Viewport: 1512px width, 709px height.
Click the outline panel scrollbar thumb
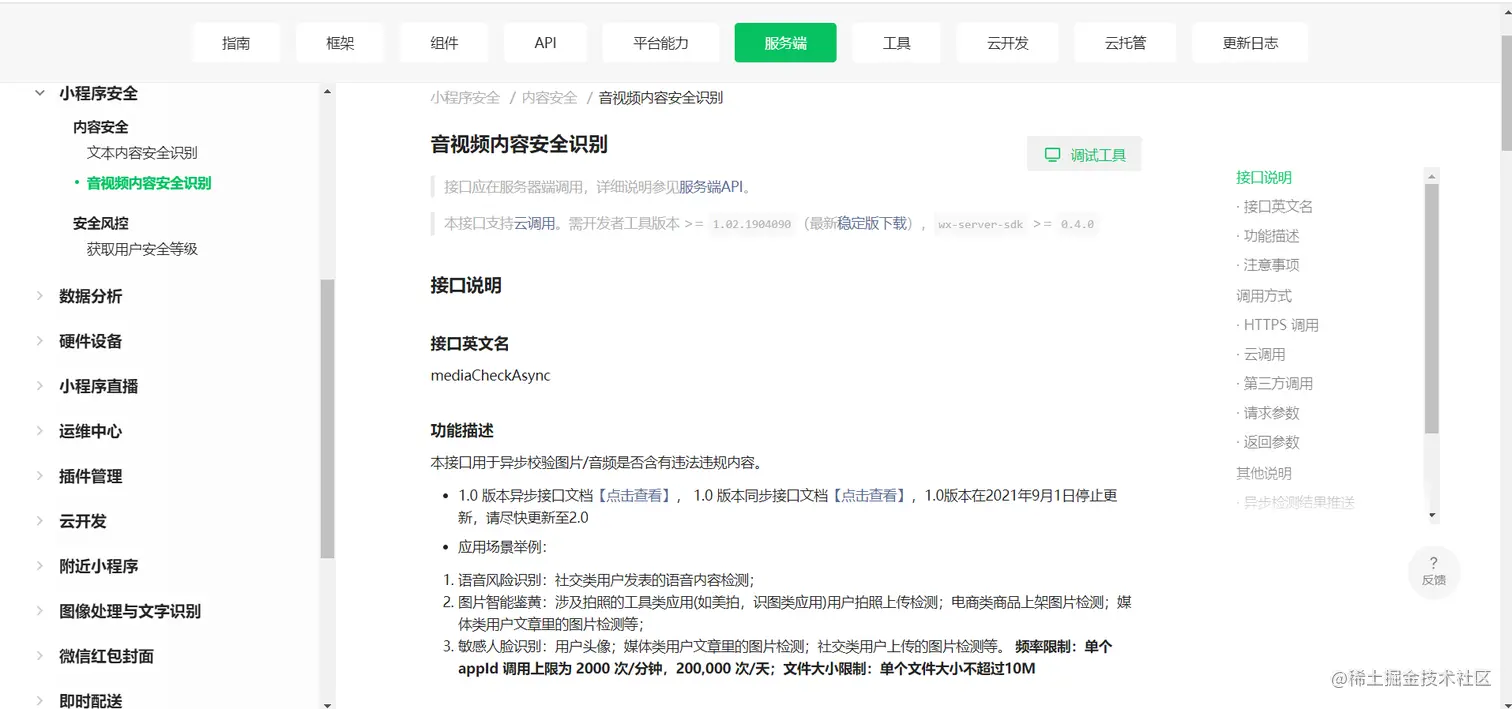point(1432,309)
